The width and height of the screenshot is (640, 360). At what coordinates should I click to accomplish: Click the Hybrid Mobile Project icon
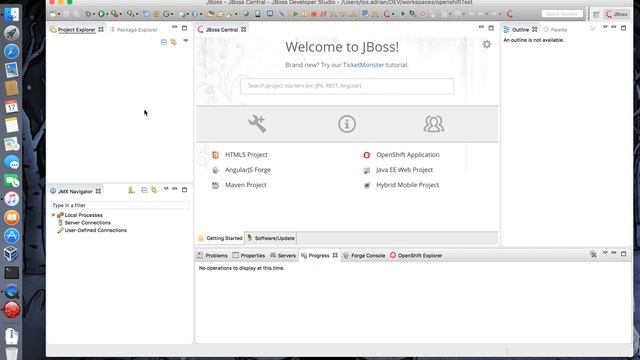[367, 185]
